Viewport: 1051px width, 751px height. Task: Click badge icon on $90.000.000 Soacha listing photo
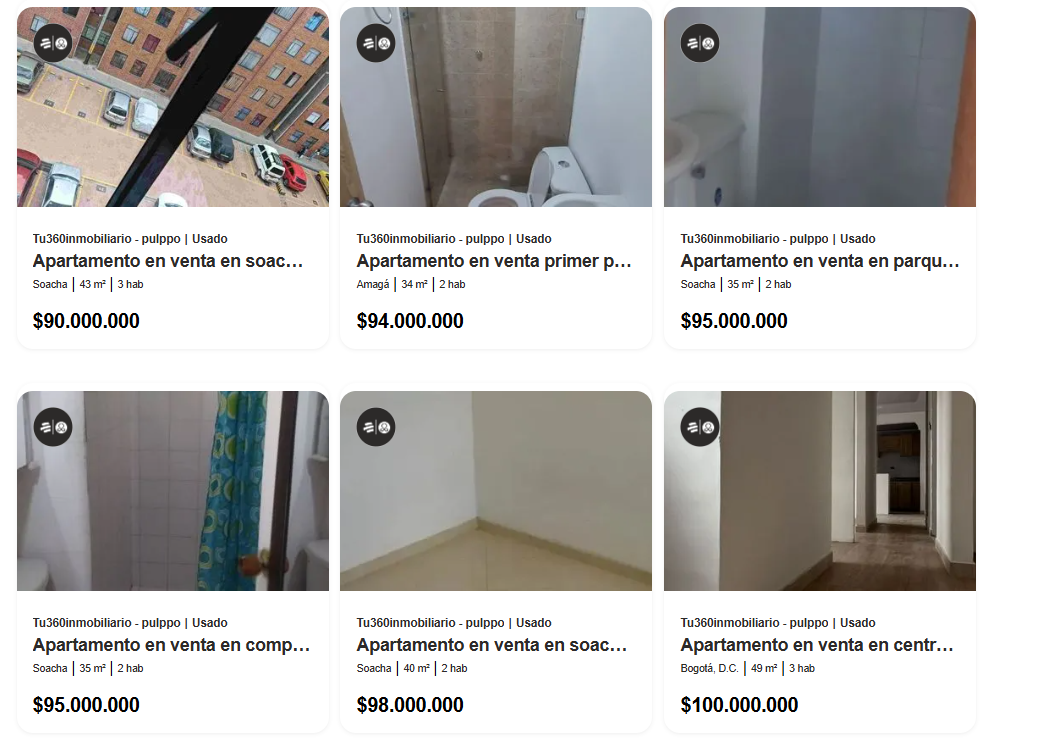(x=53, y=44)
